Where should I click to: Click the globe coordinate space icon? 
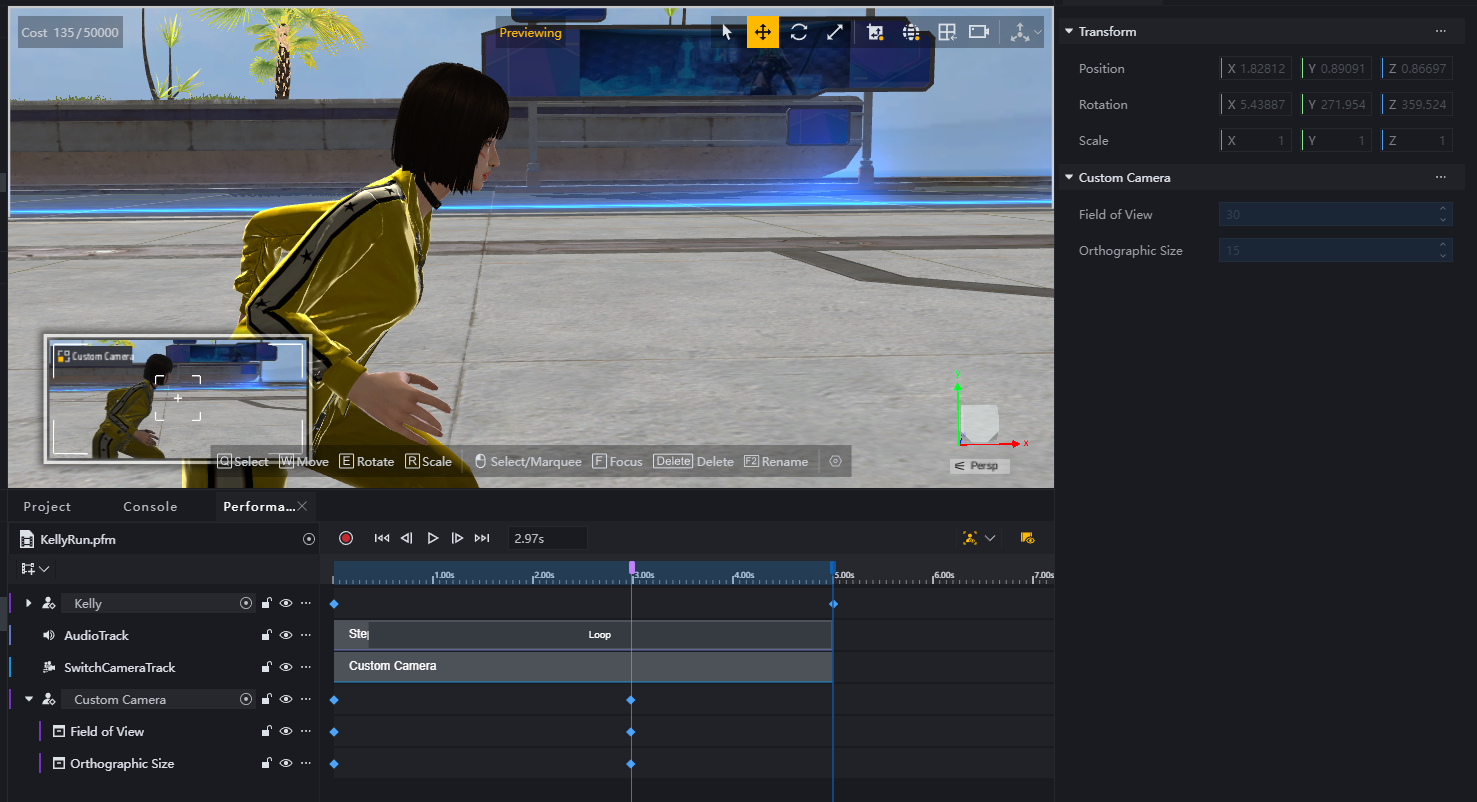(910, 32)
